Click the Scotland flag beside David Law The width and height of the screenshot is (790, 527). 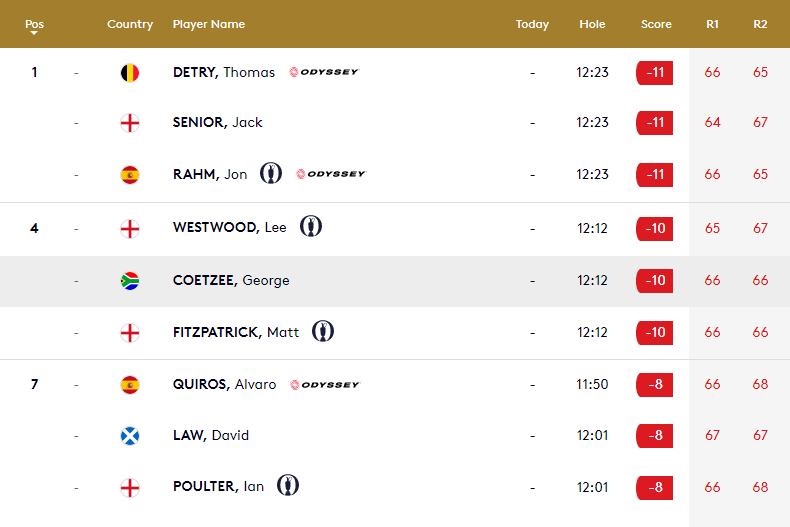point(130,435)
